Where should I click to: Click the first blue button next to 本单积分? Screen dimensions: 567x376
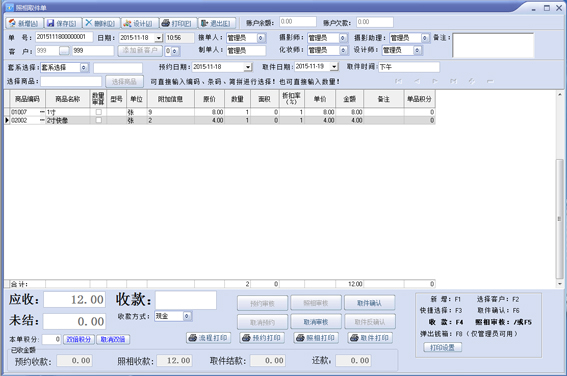point(79,339)
